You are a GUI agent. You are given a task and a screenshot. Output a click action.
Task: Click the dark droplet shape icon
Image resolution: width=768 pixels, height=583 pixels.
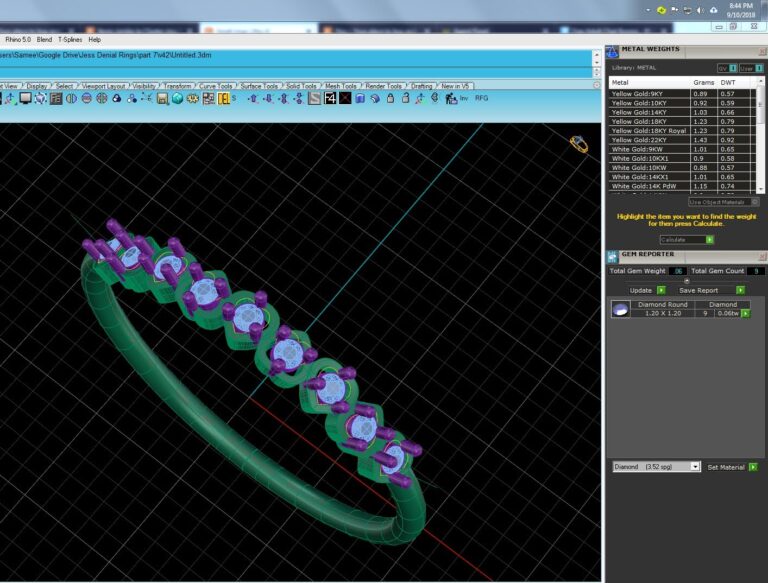coord(117,98)
